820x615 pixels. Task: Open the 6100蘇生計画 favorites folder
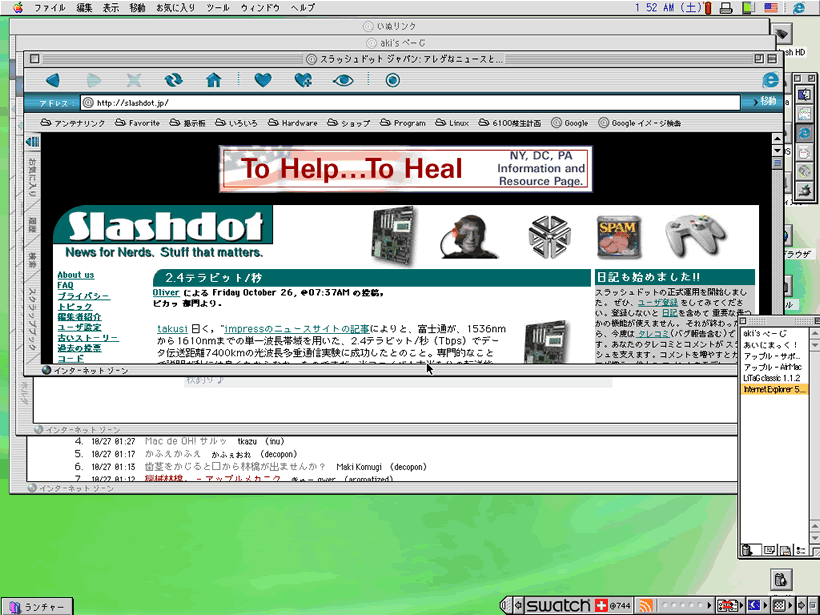pos(510,123)
